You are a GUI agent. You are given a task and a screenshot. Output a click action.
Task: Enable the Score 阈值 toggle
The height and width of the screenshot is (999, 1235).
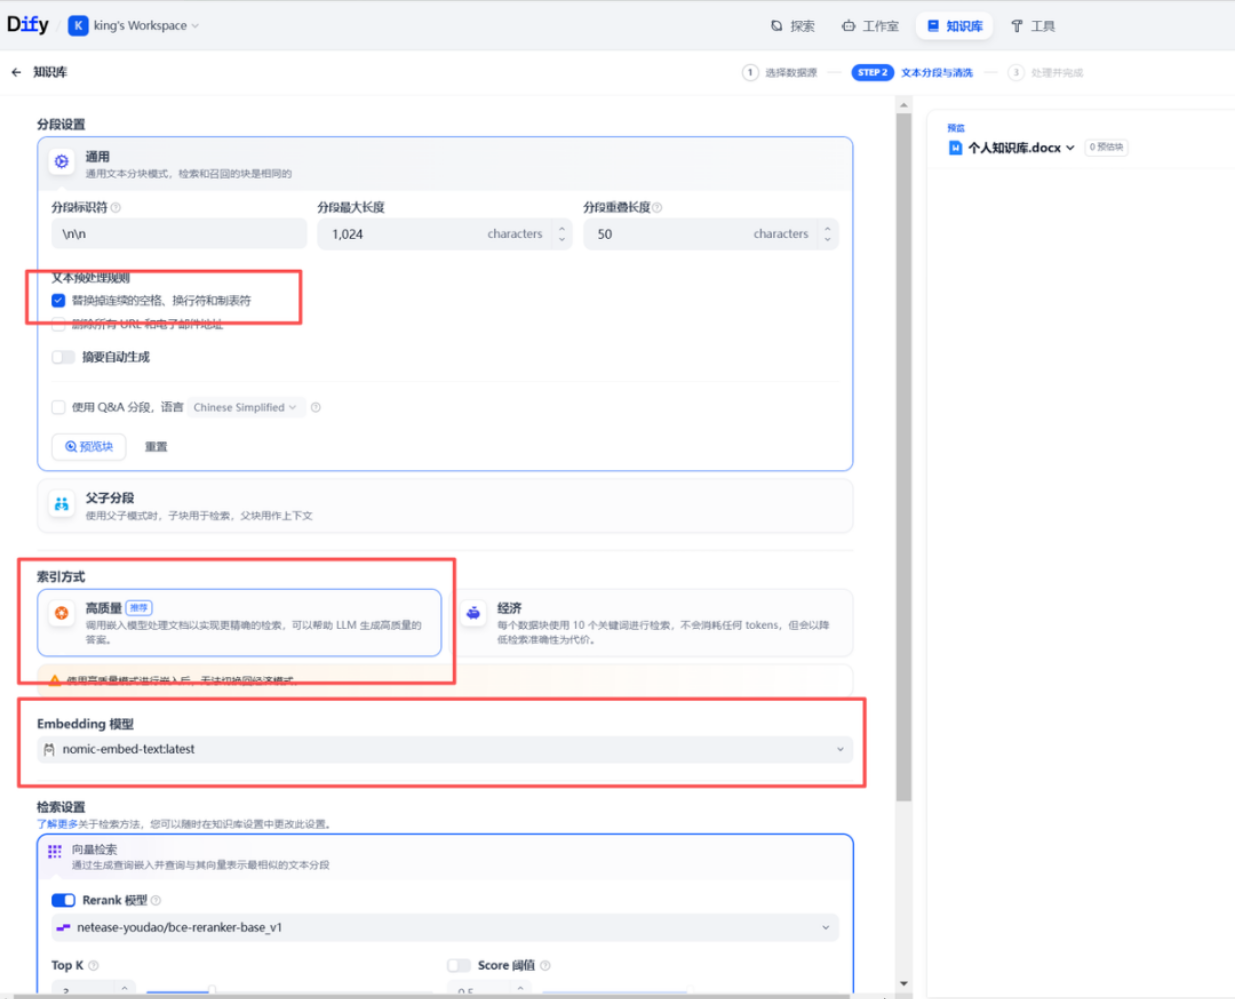[459, 965]
